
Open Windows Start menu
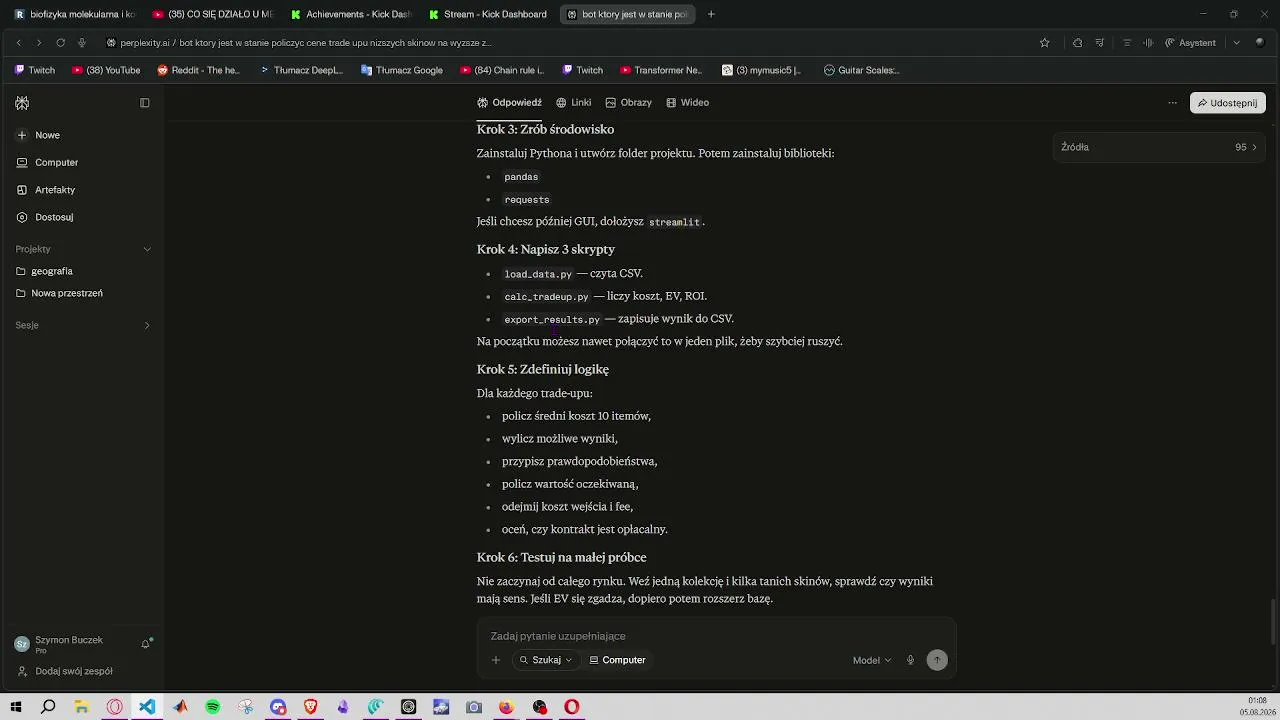click(x=16, y=707)
